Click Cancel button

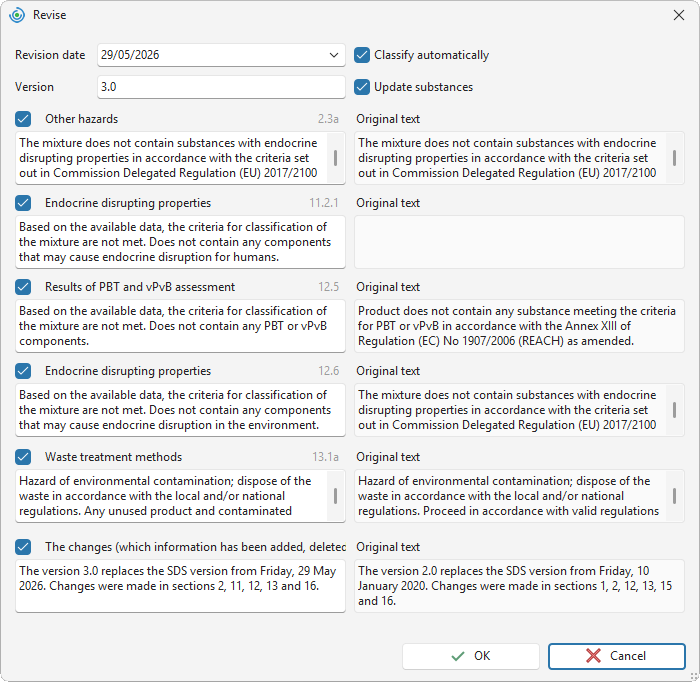(x=617, y=656)
